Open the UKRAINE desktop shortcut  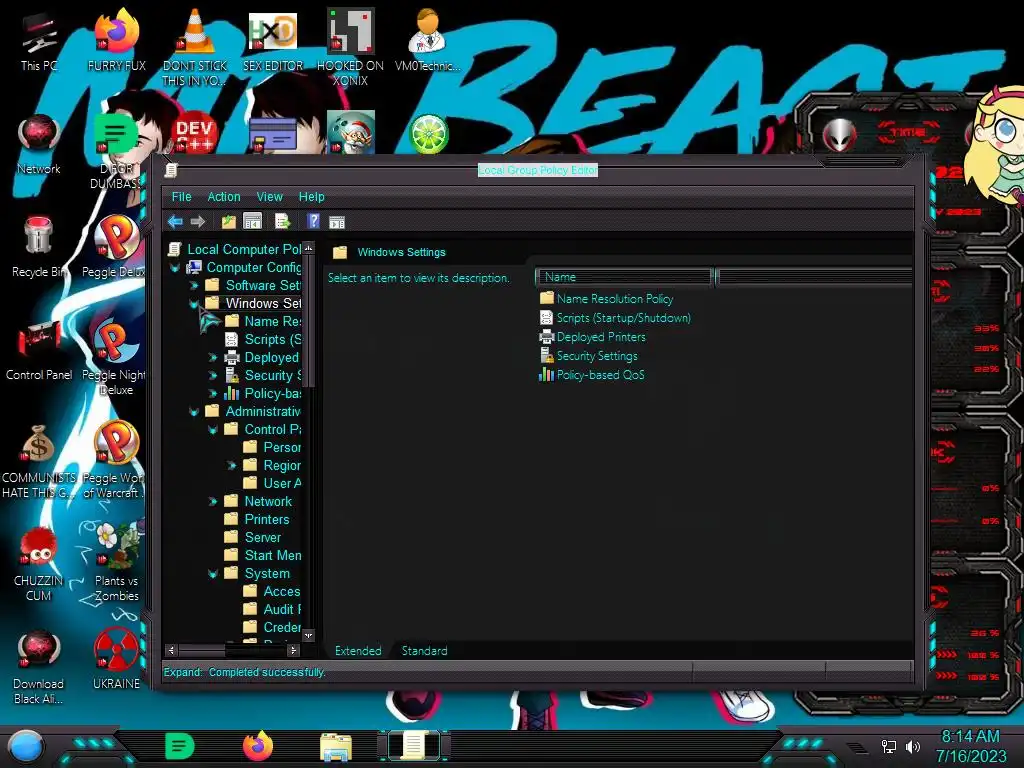click(x=116, y=658)
